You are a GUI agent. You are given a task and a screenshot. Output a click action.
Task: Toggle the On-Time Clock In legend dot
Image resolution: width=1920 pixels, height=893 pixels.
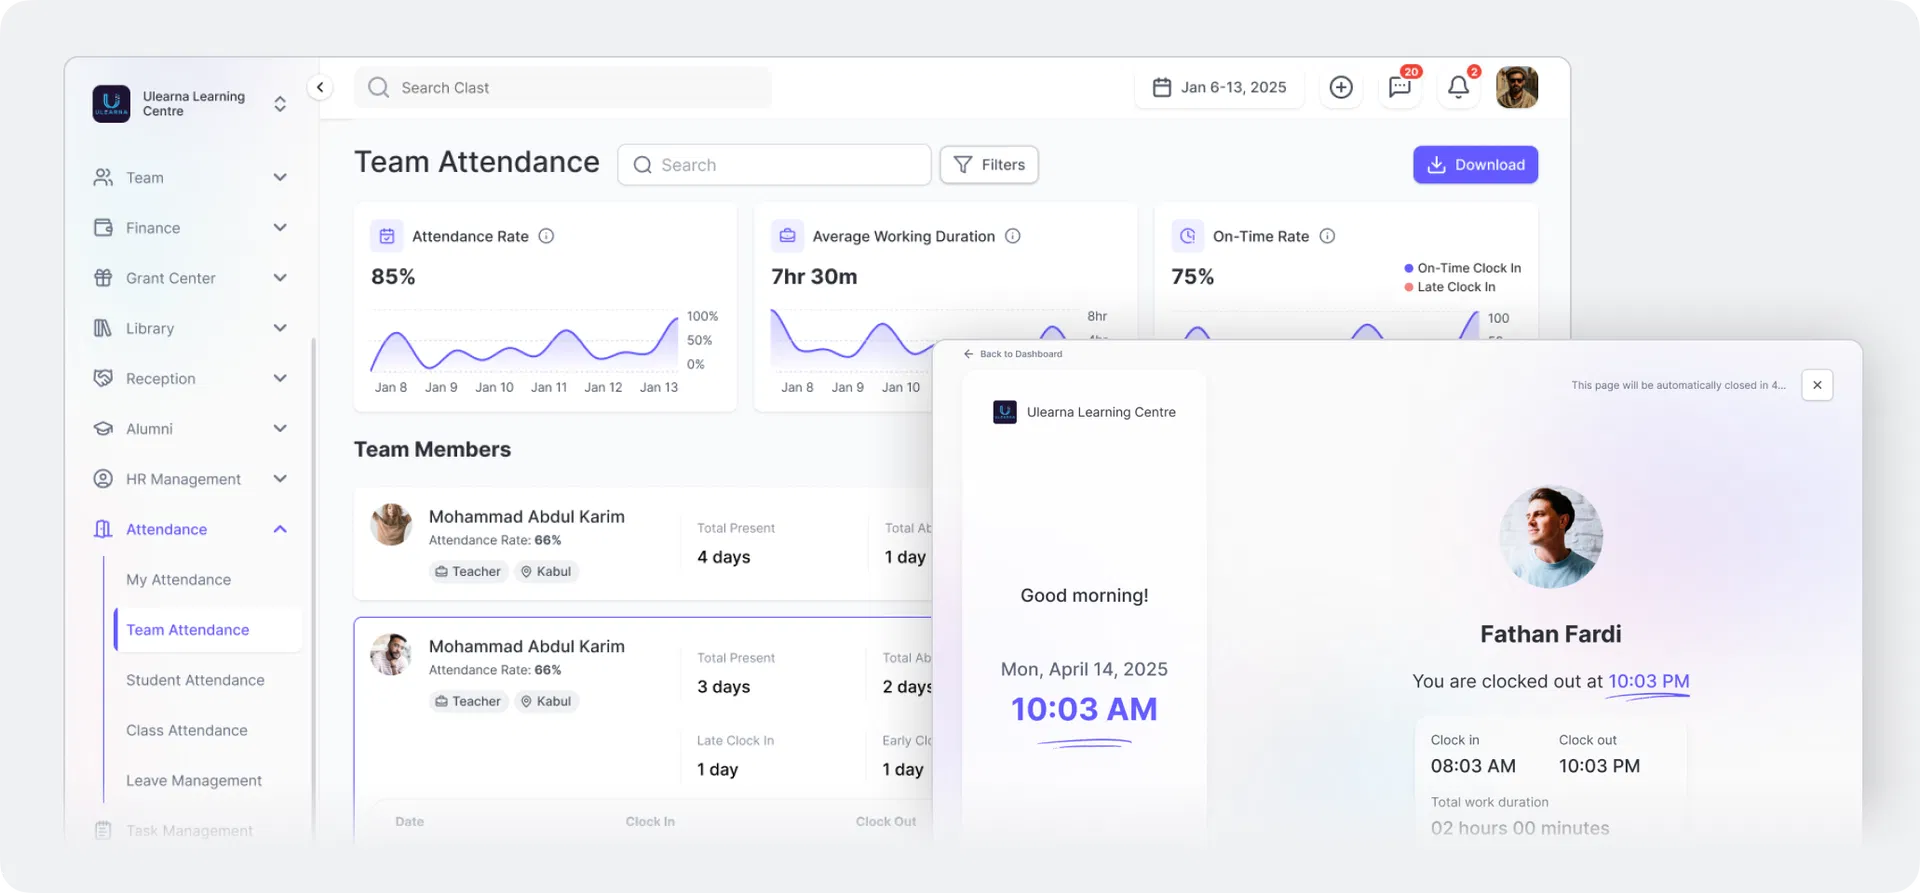(1409, 268)
